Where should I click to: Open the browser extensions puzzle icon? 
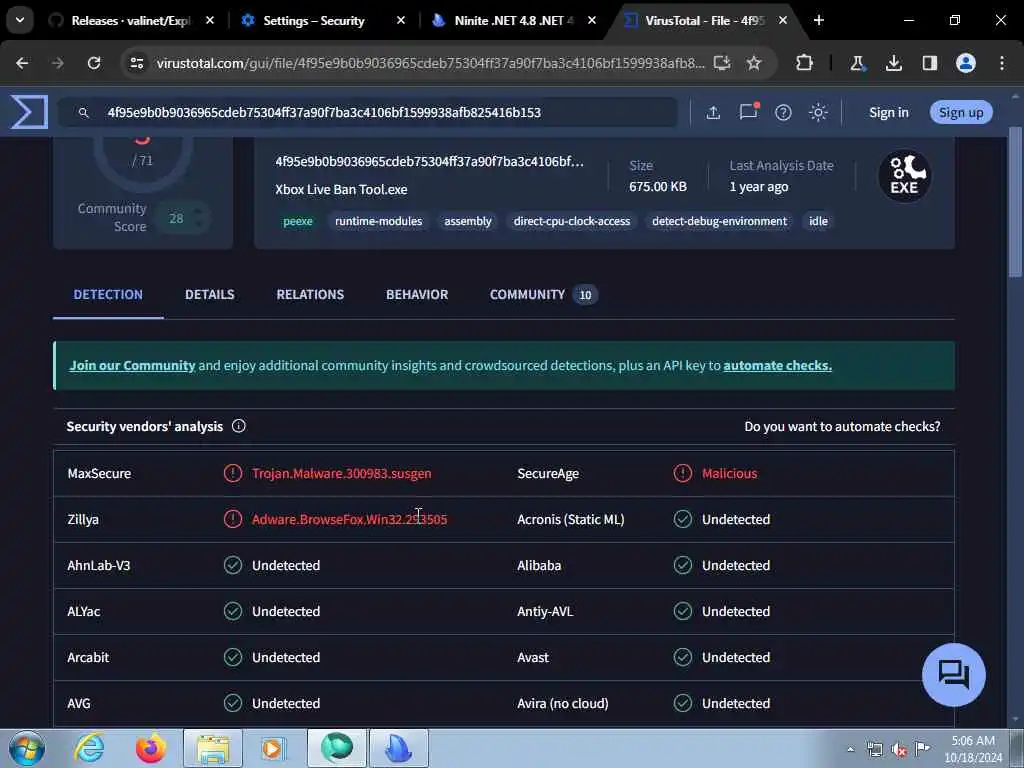[x=805, y=63]
